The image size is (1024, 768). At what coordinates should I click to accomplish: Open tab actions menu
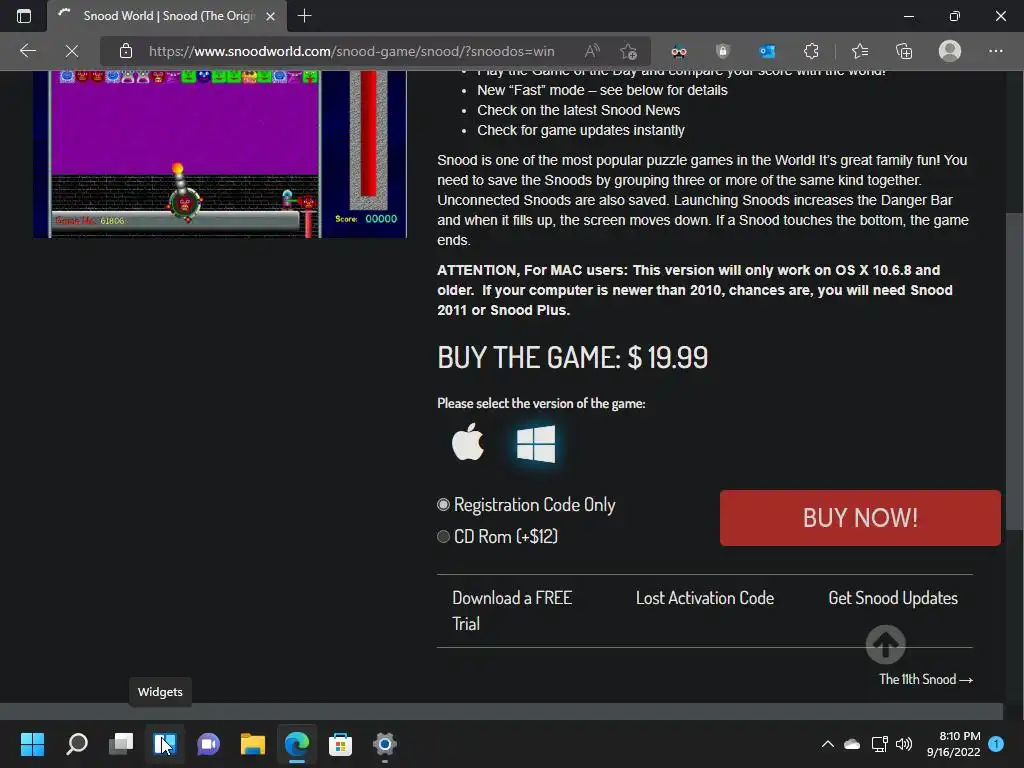click(x=24, y=16)
